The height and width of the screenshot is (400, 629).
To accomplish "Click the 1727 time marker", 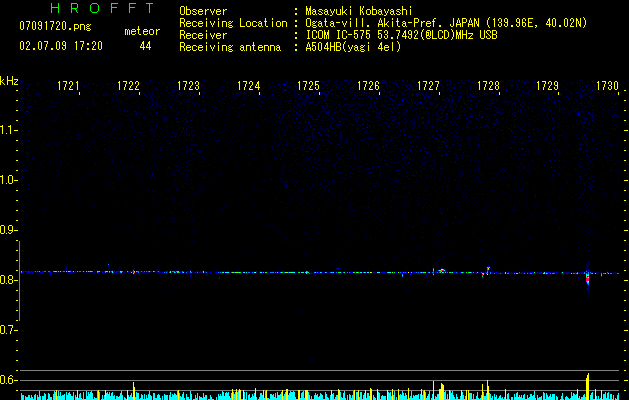I will point(428,86).
